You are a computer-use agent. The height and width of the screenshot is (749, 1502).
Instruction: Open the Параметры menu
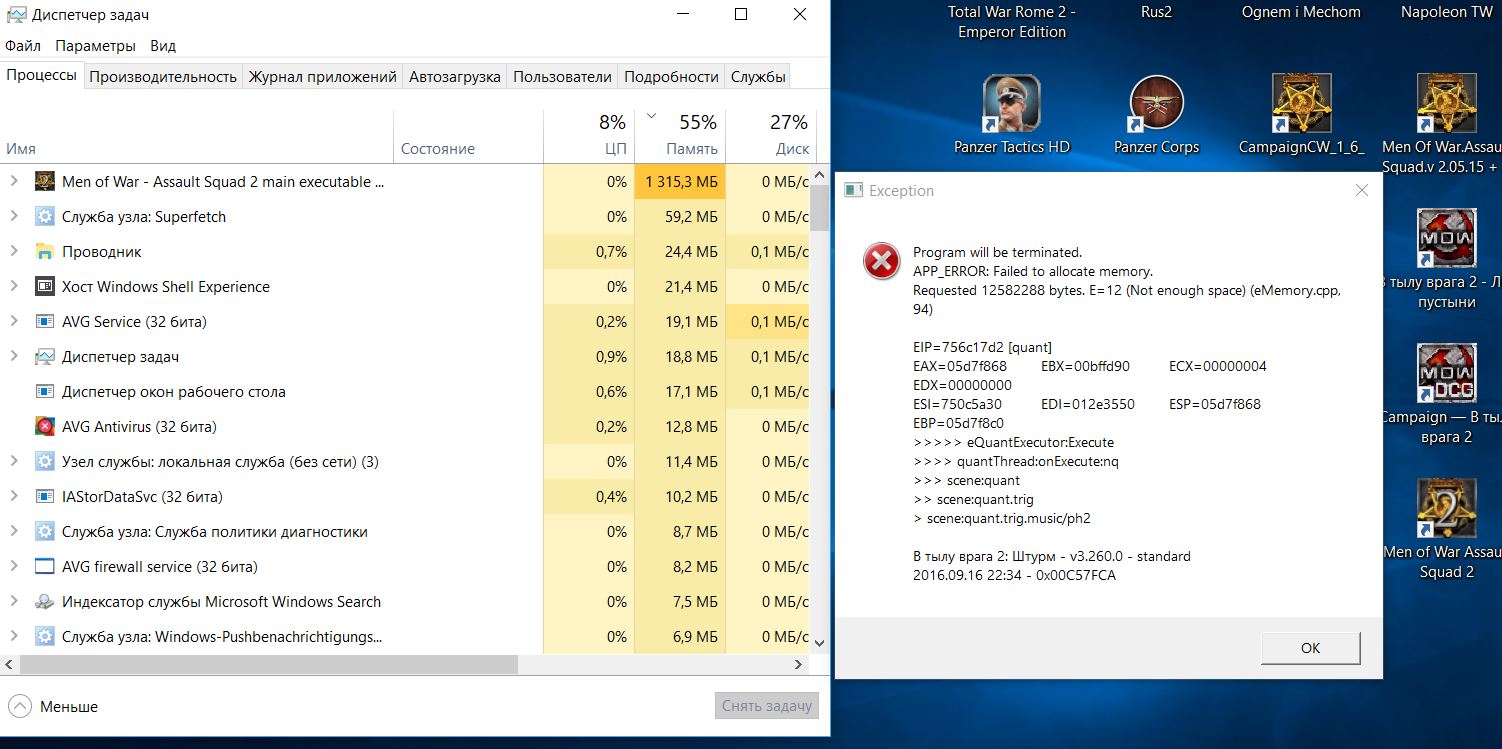click(95, 46)
